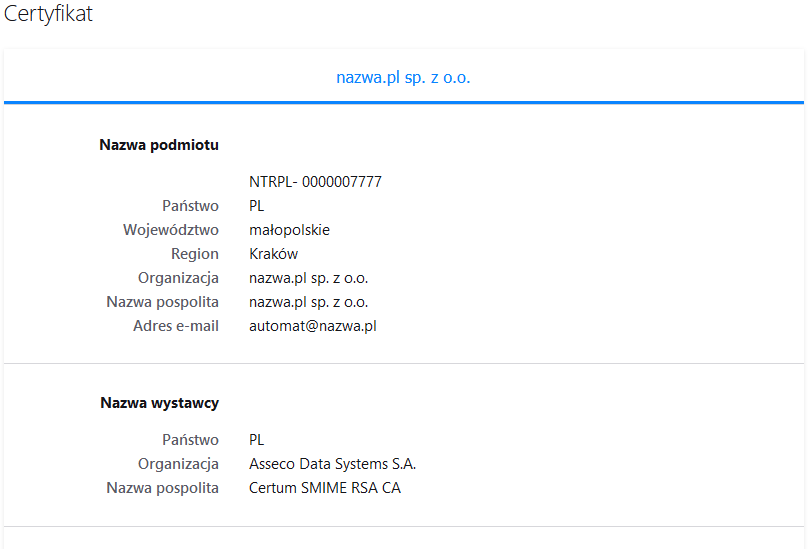Select the Certum SMIME RSA CA value

(325, 488)
